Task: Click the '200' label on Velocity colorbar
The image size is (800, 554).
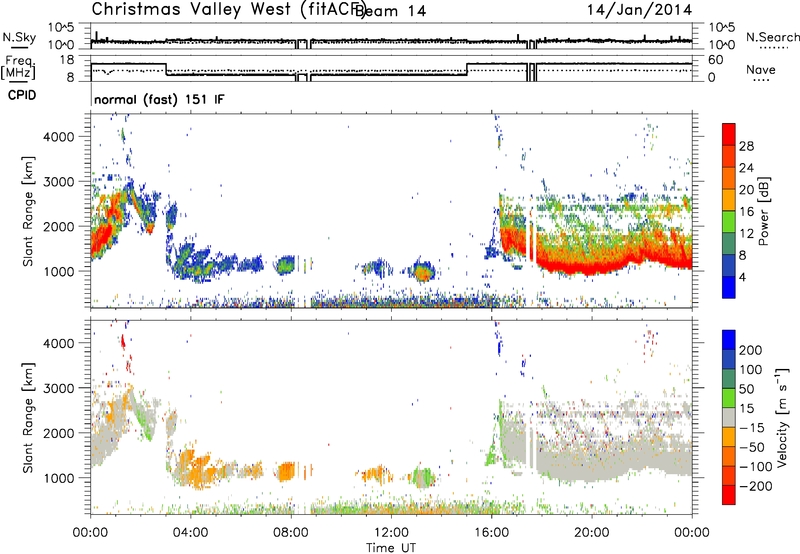Action: point(751,350)
